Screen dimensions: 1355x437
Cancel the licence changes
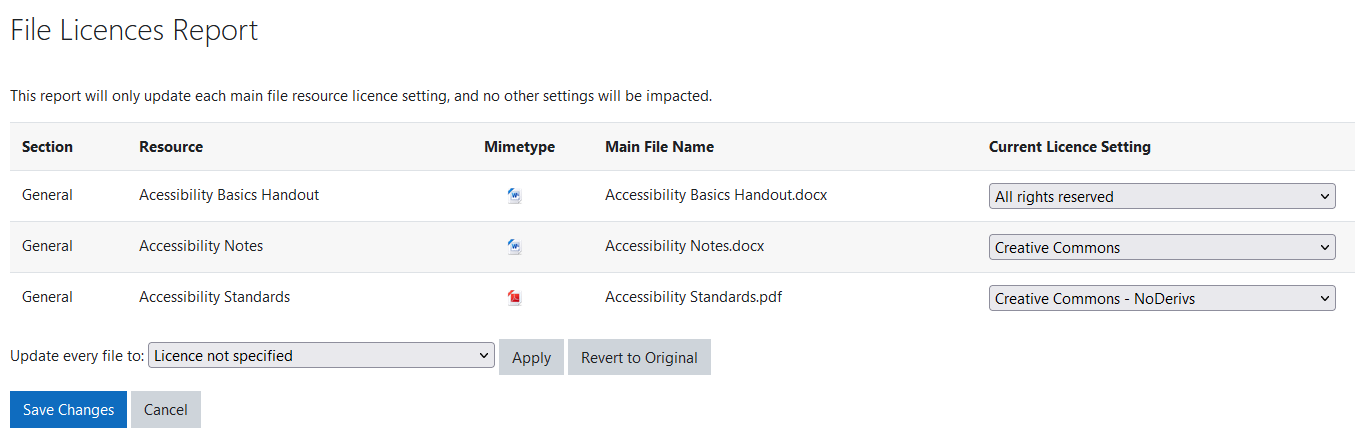(166, 409)
